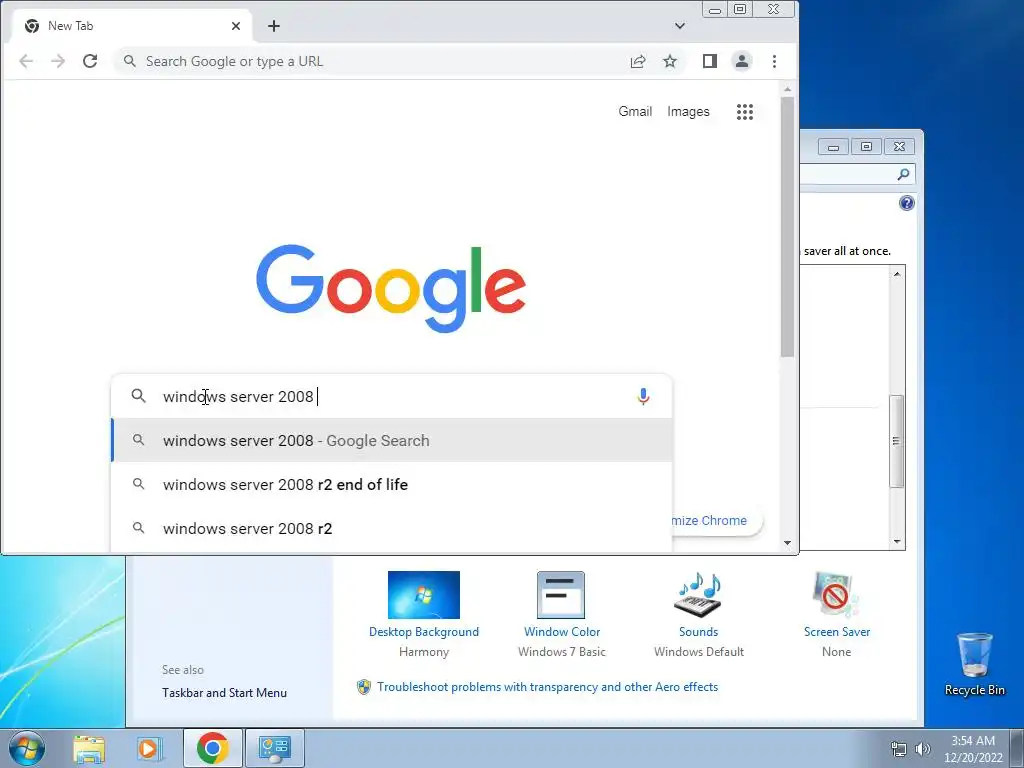
Task: Click the Personalization control panel taskbar button
Action: [x=274, y=748]
